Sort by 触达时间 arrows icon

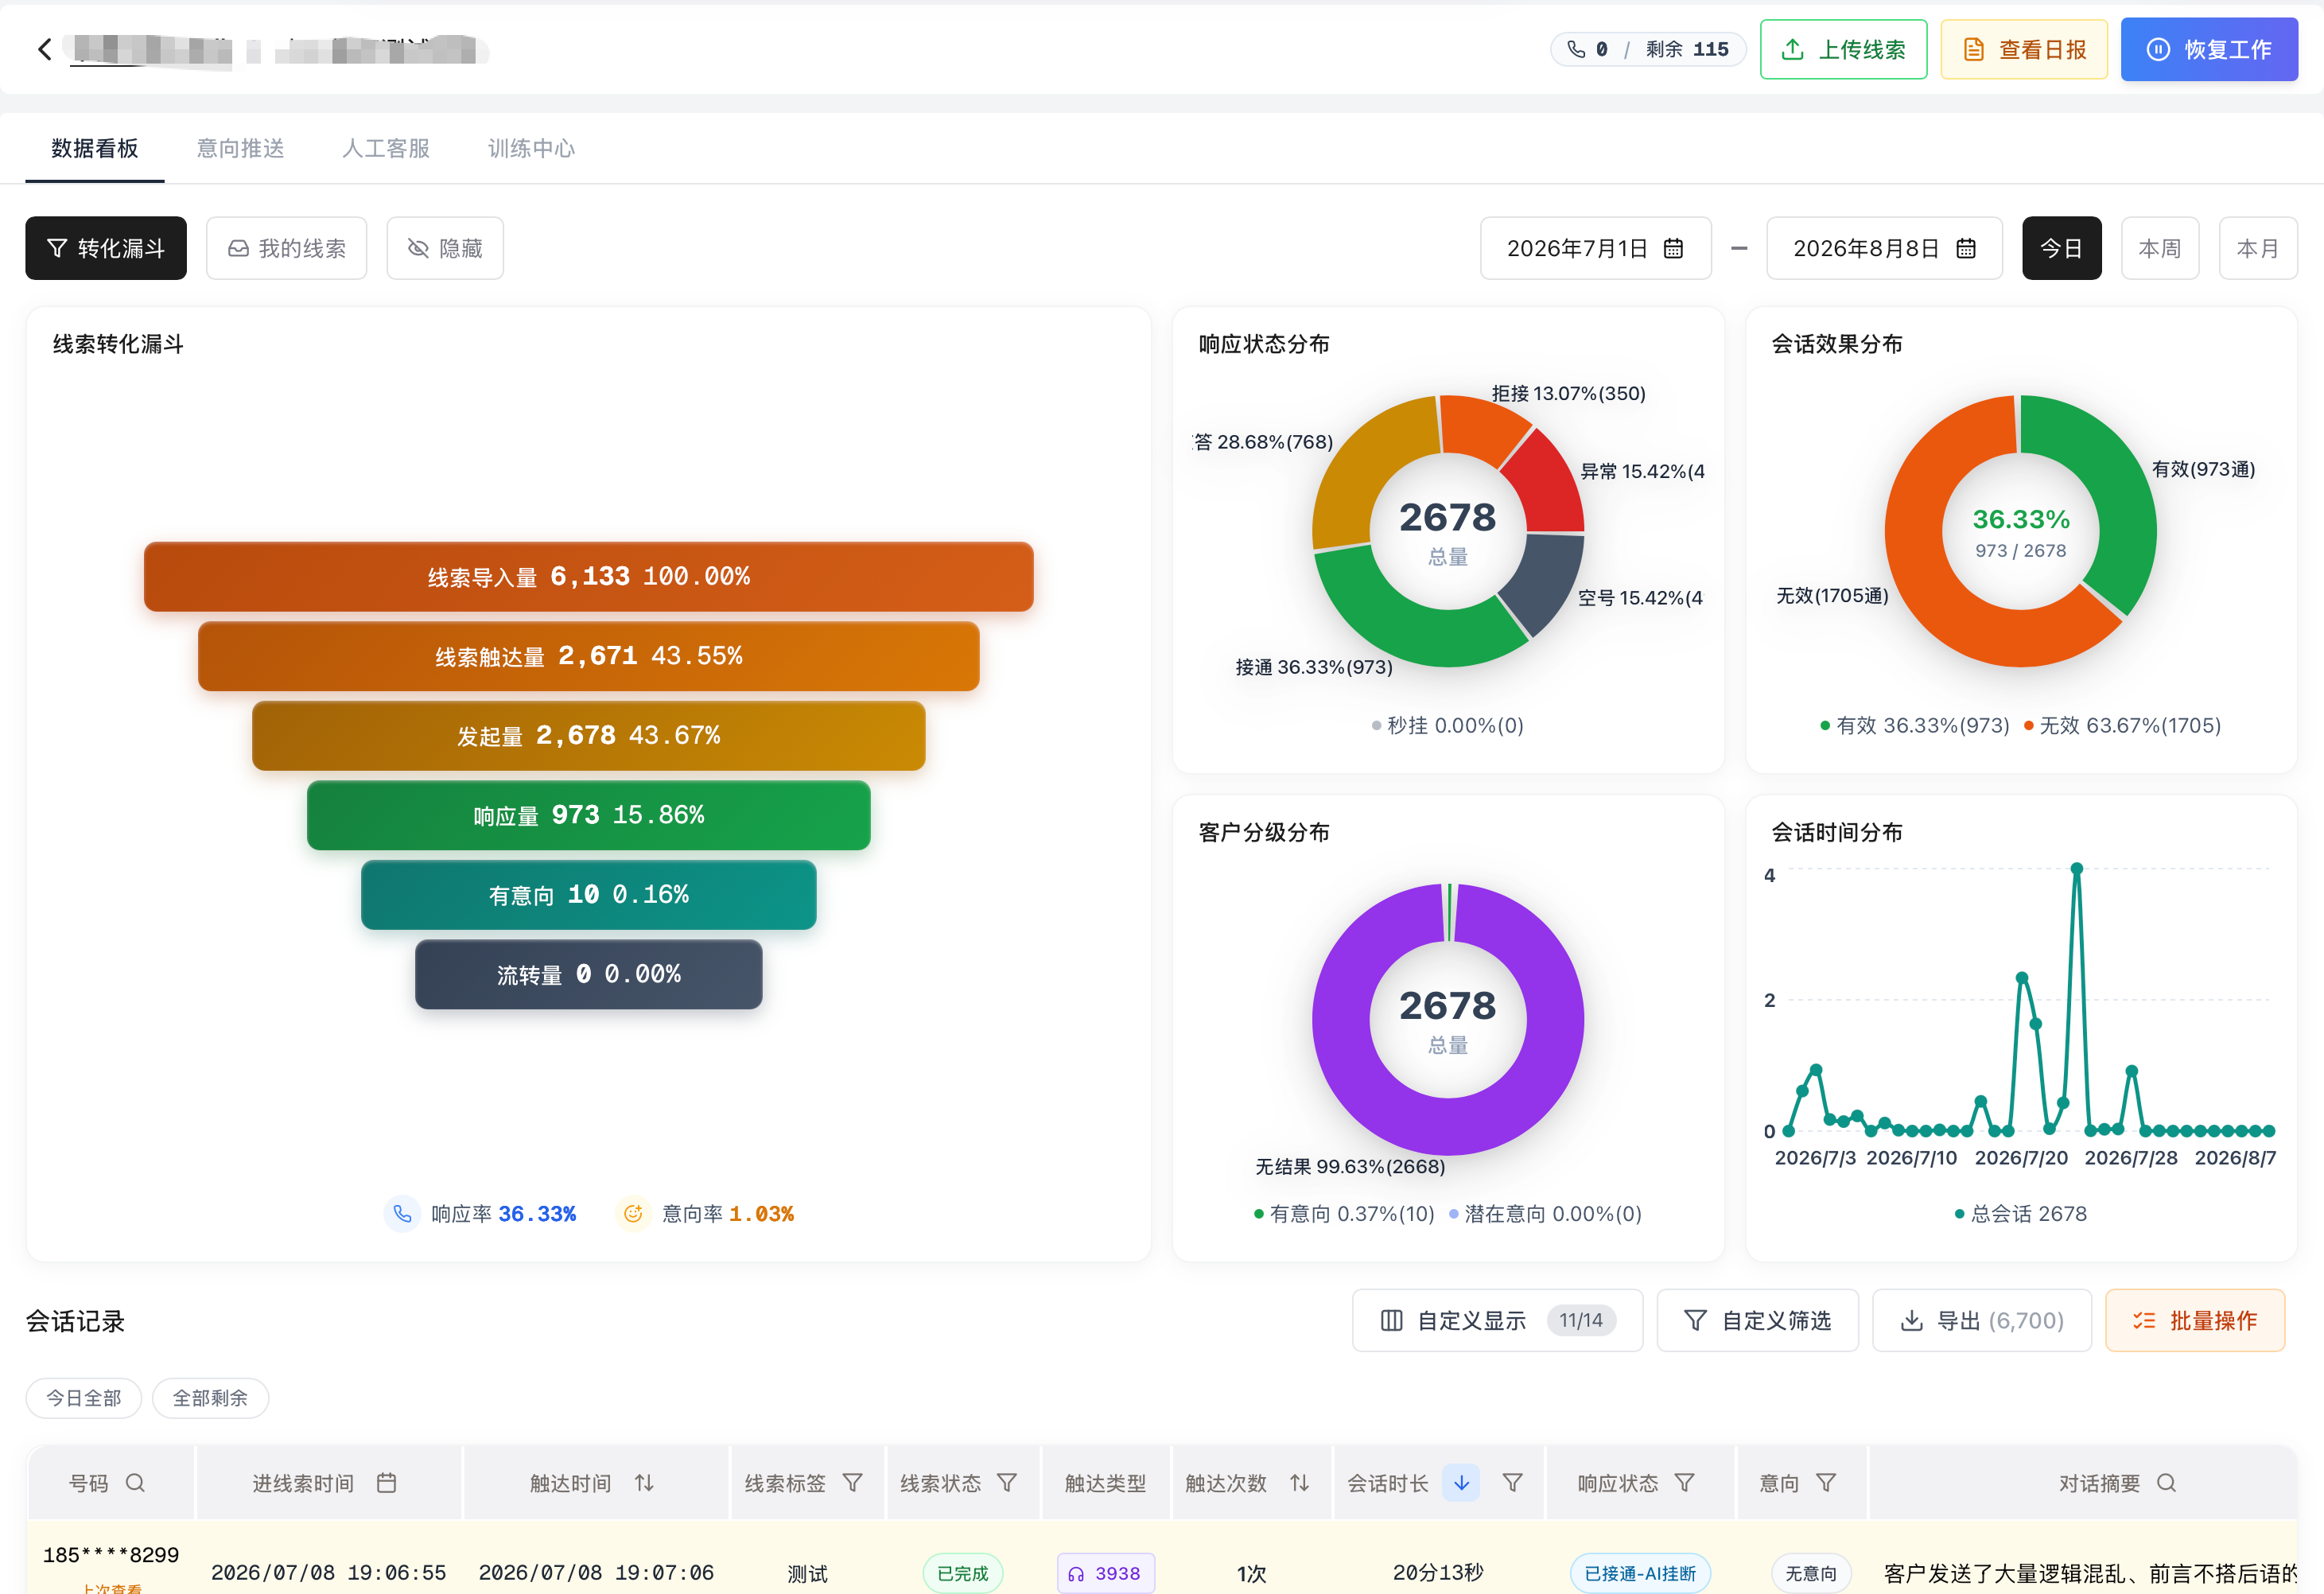coord(644,1482)
